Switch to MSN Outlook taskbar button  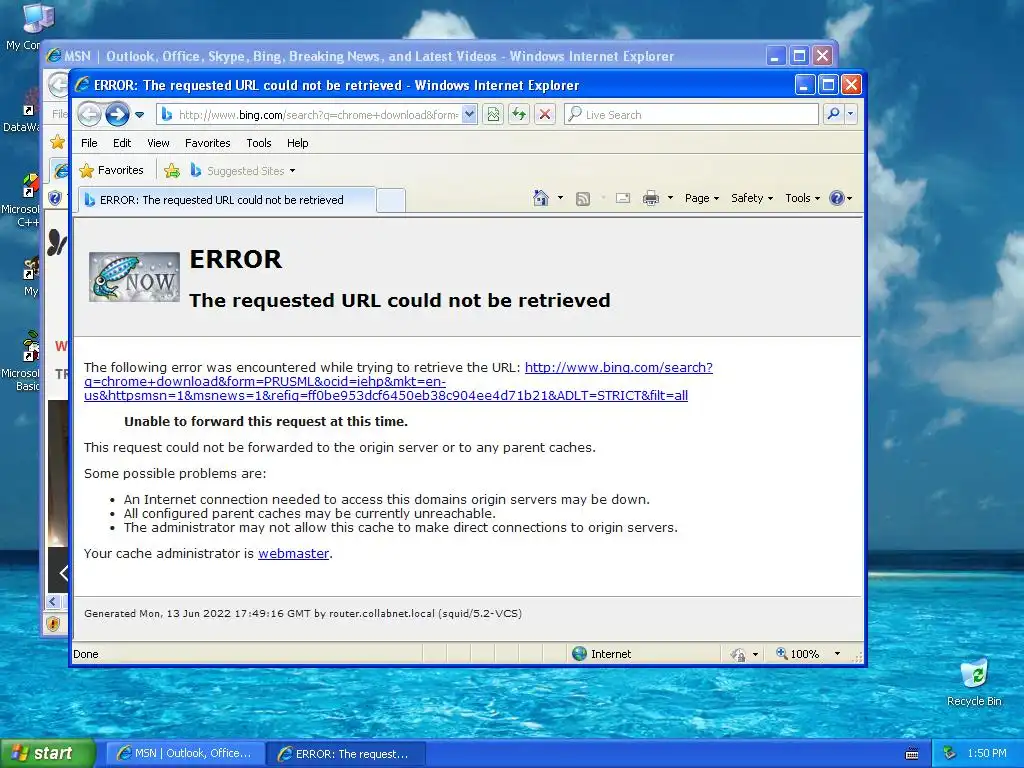click(x=185, y=753)
